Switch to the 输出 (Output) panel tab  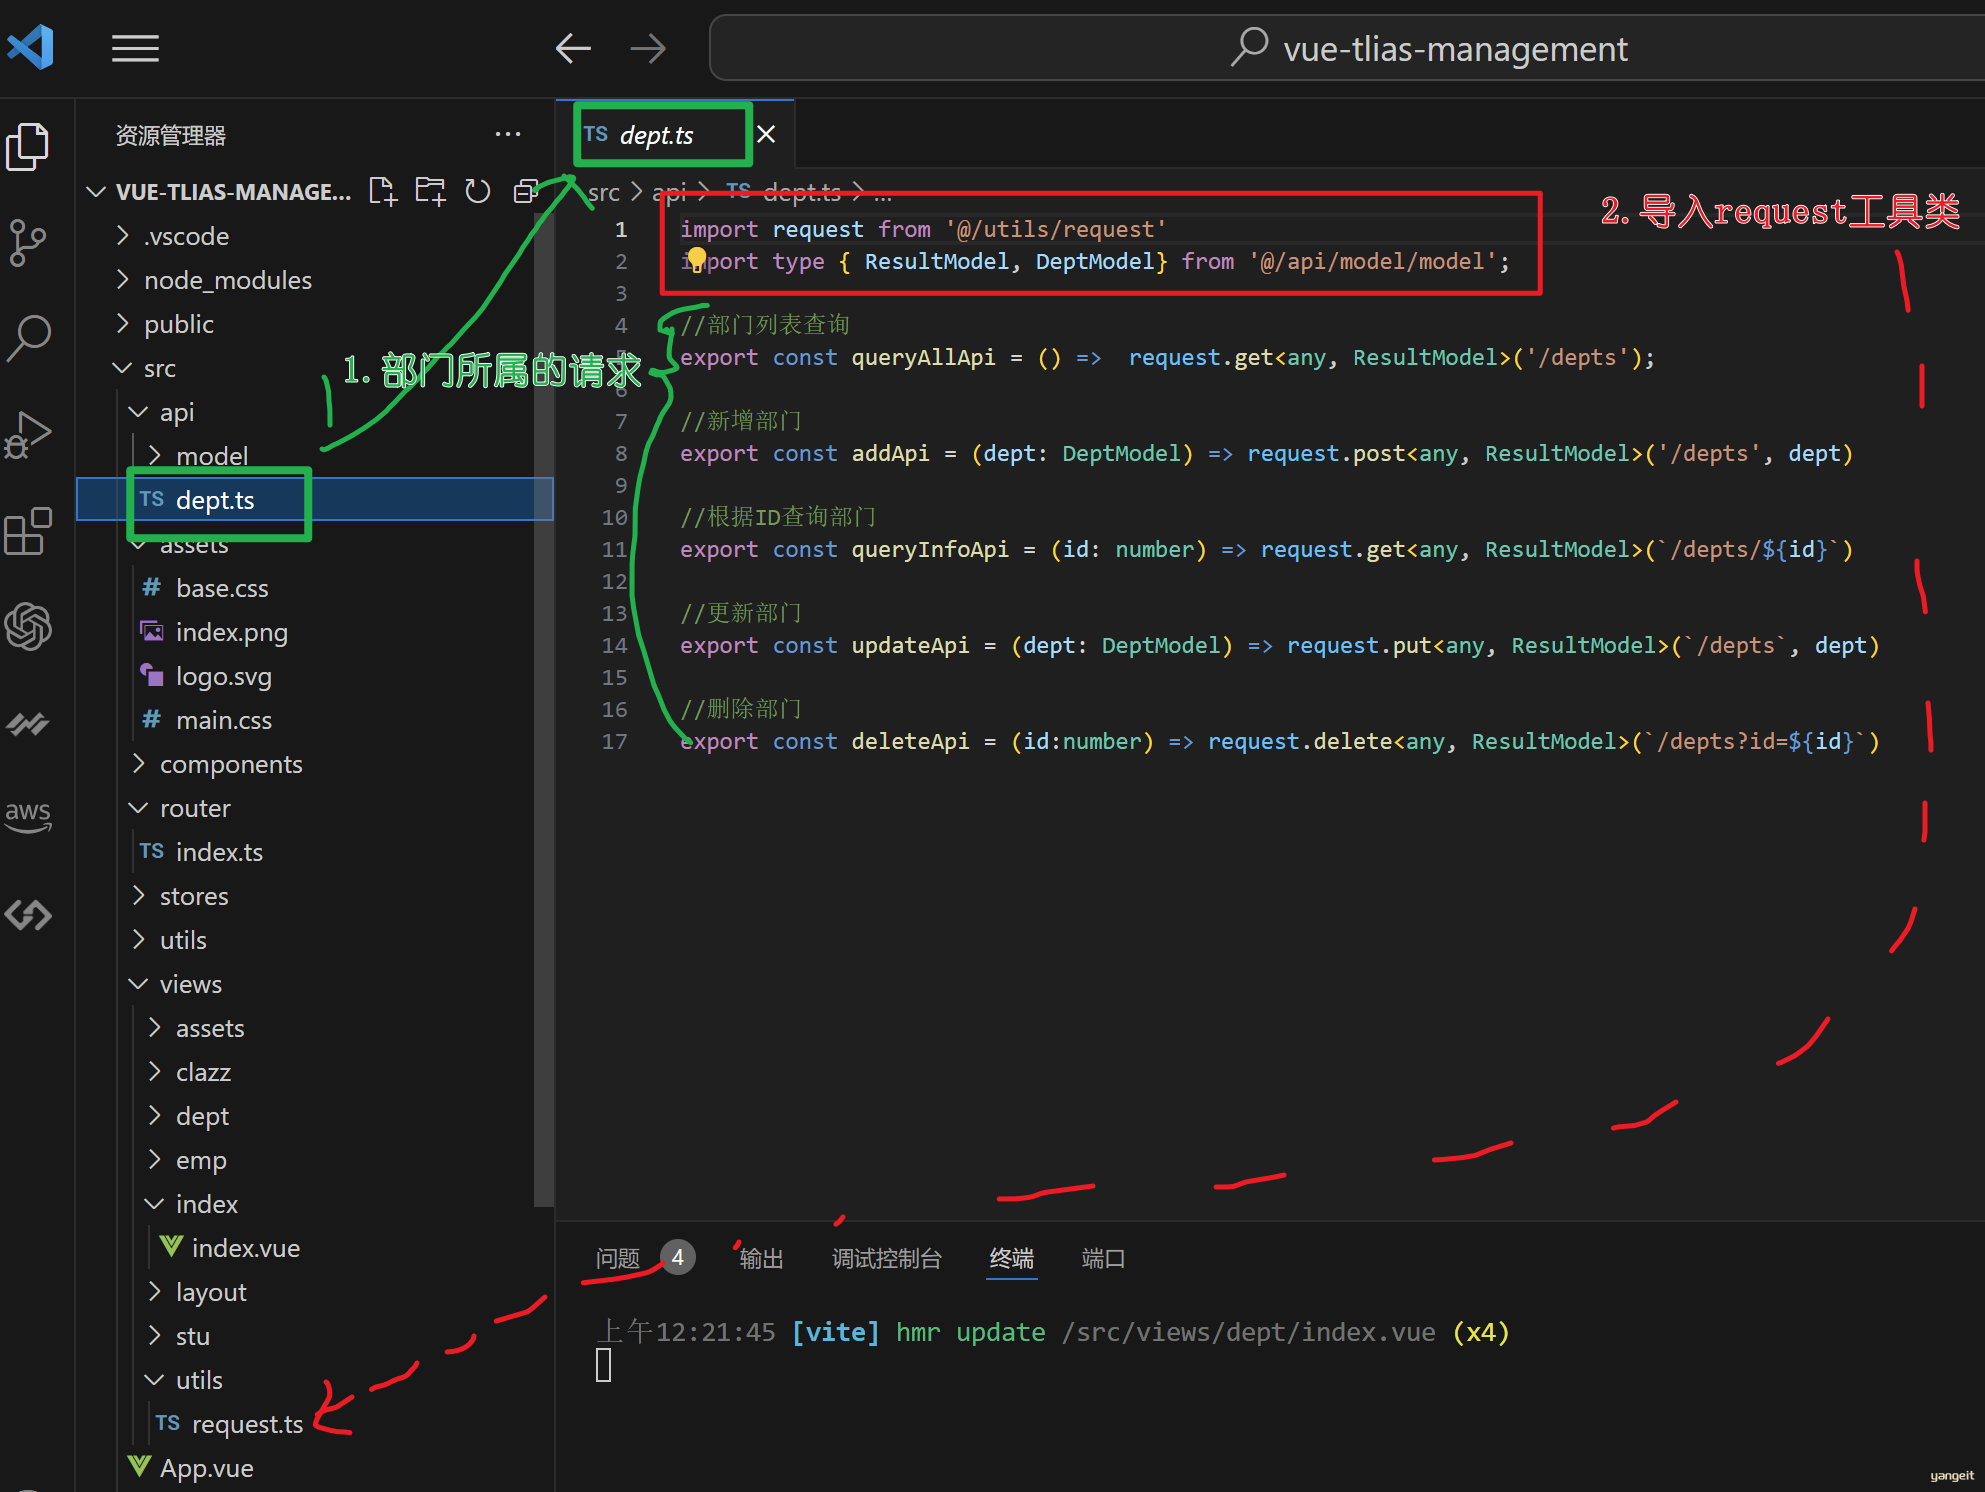click(761, 1258)
